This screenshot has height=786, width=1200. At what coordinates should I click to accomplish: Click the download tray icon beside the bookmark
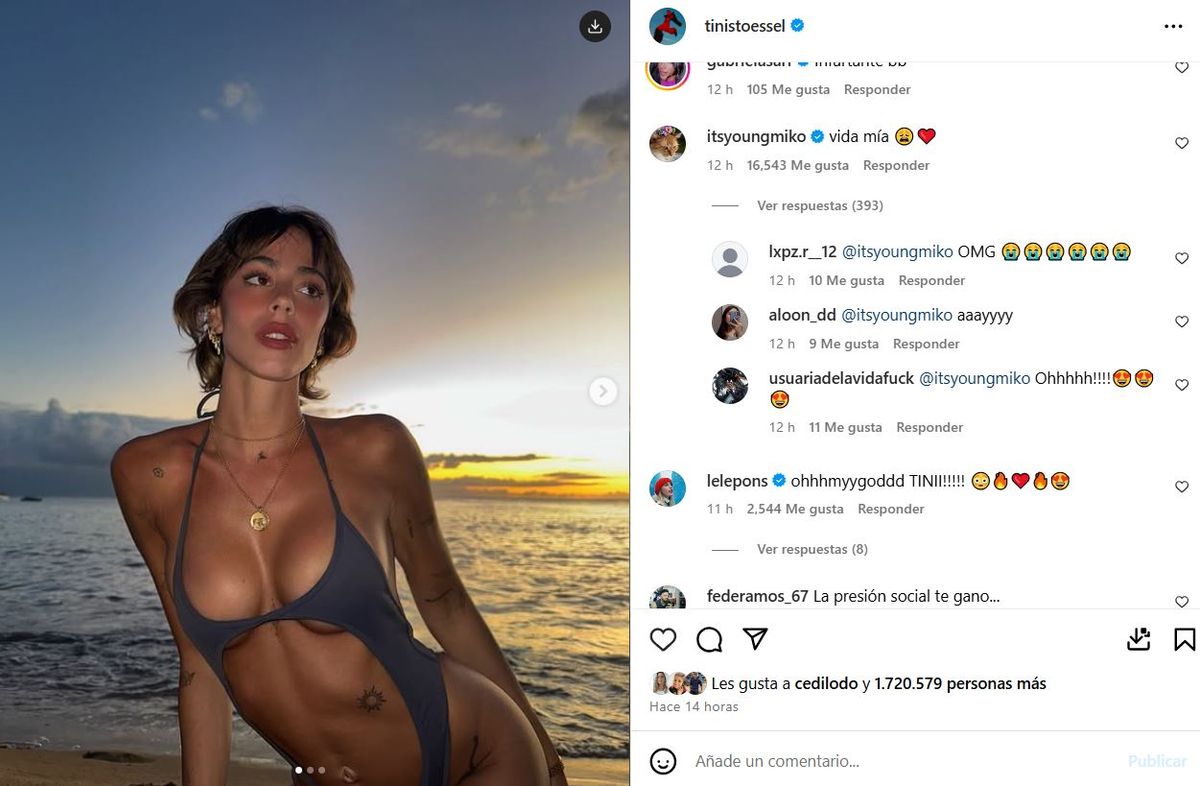click(x=1139, y=639)
